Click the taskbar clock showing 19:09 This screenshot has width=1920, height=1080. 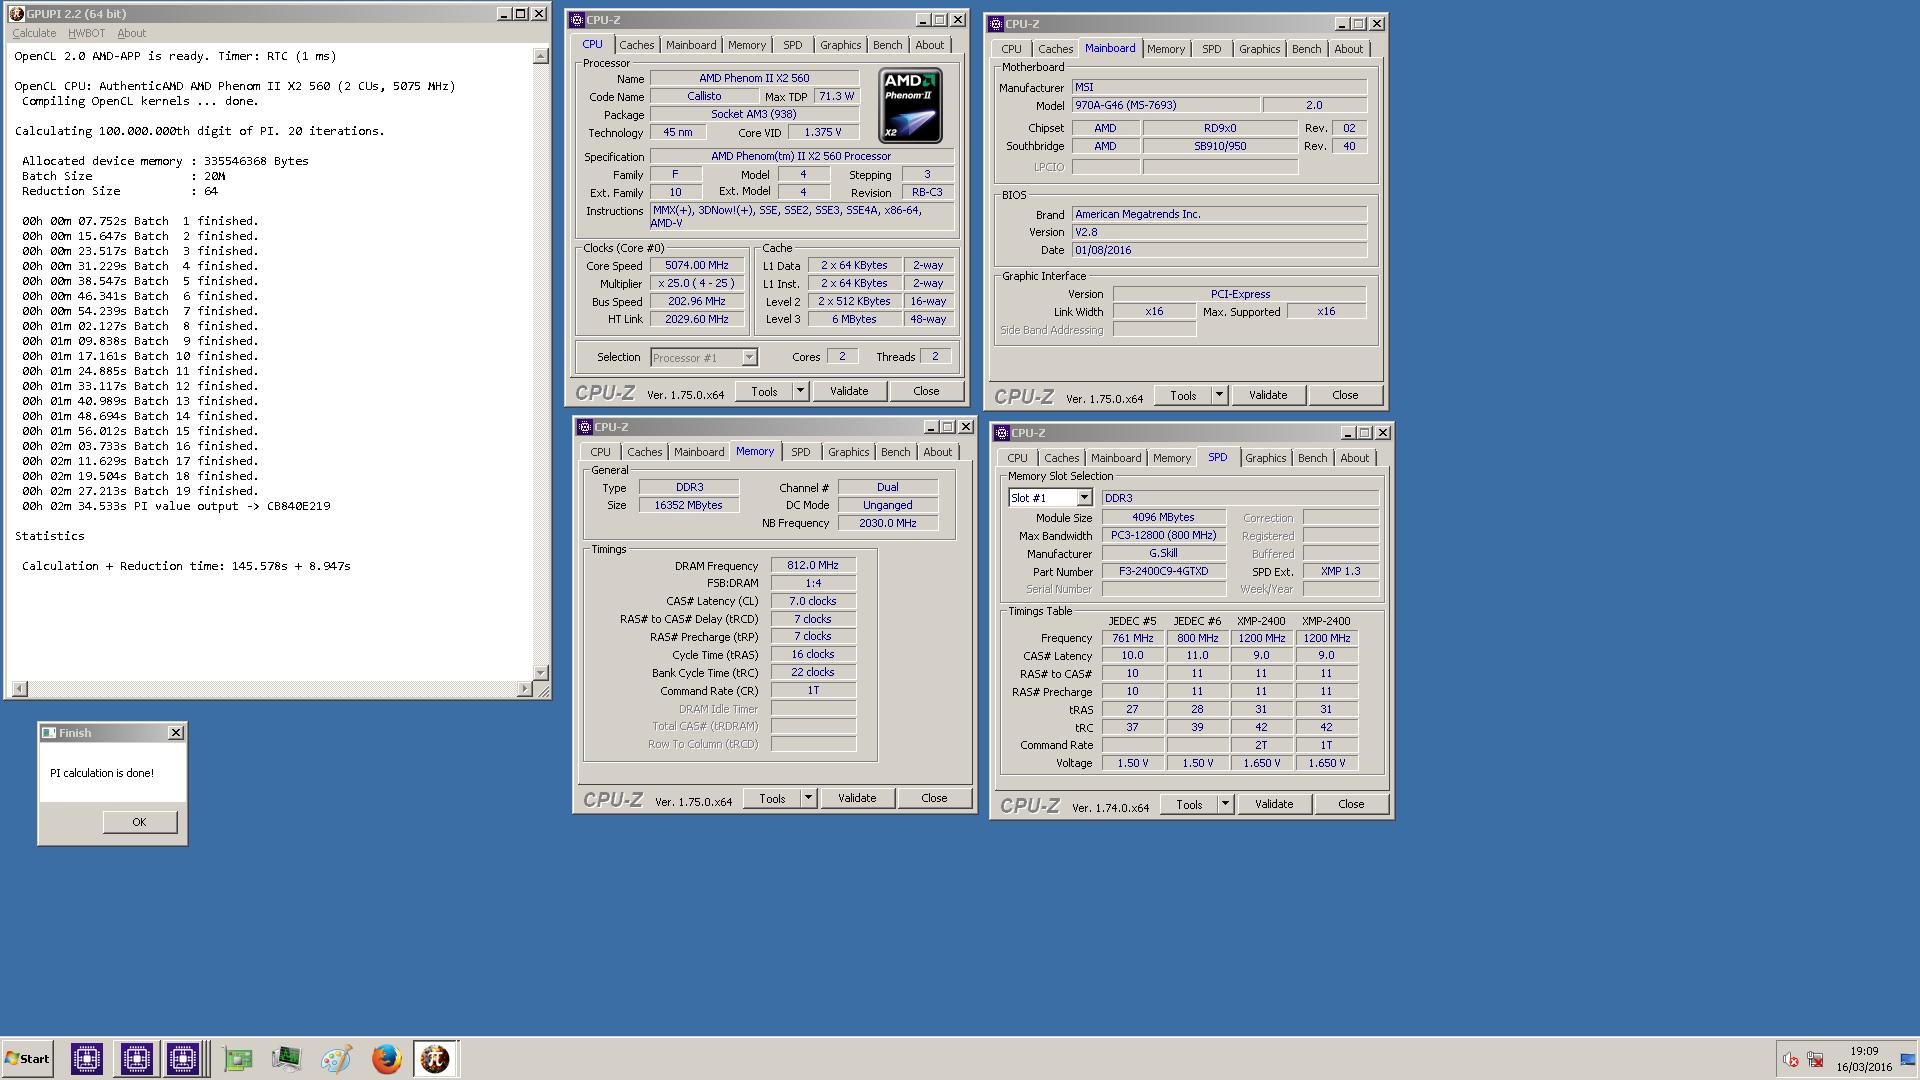point(1864,1051)
